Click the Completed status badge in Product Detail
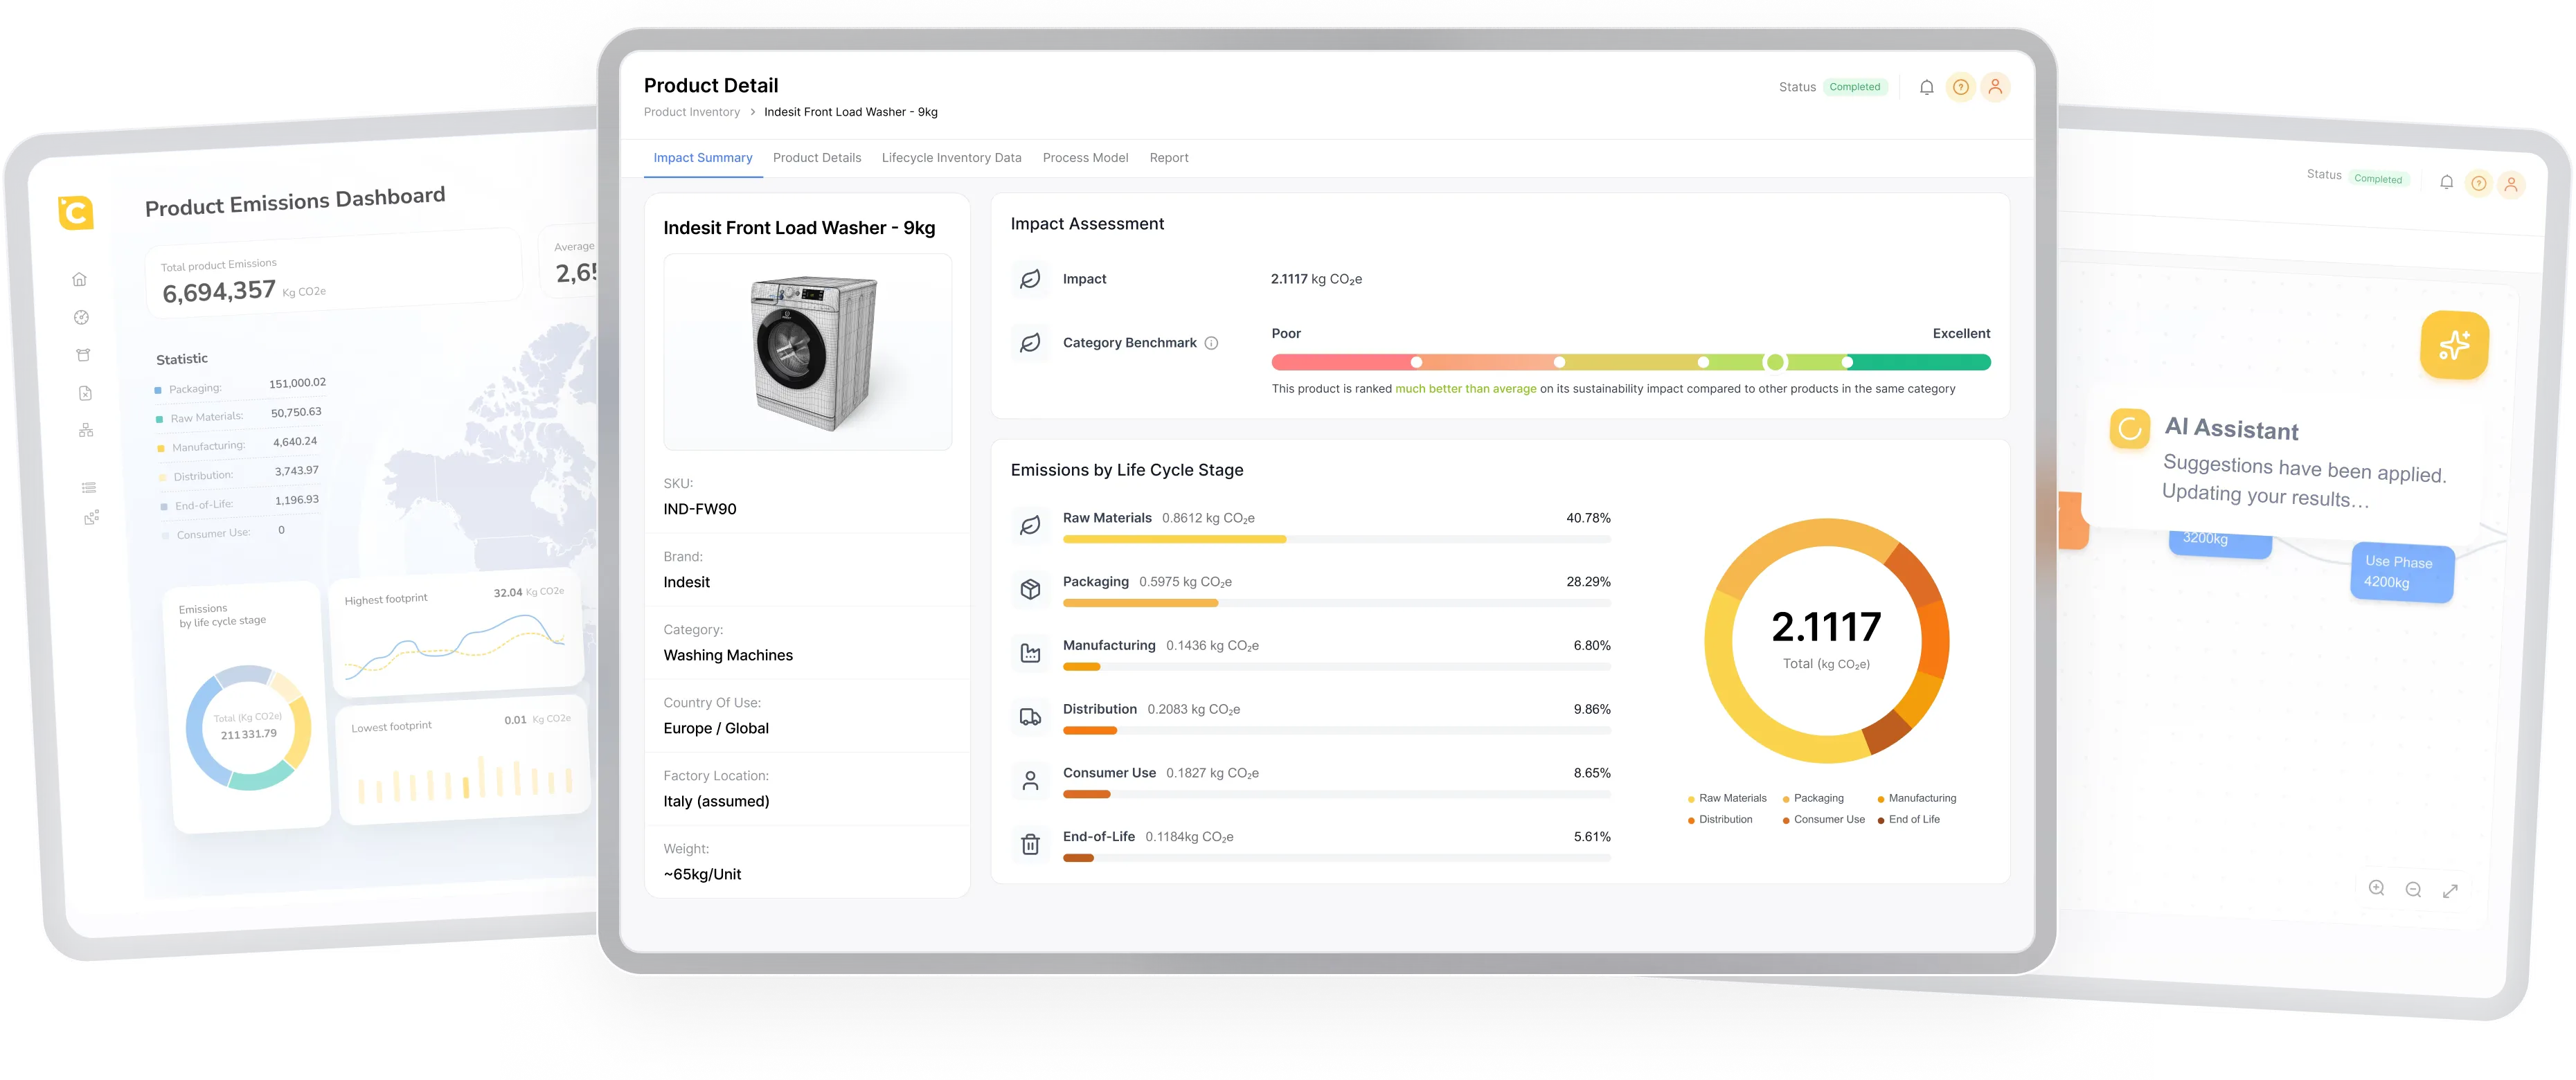Image resolution: width=2576 pixels, height=1080 pixels. click(x=1854, y=87)
